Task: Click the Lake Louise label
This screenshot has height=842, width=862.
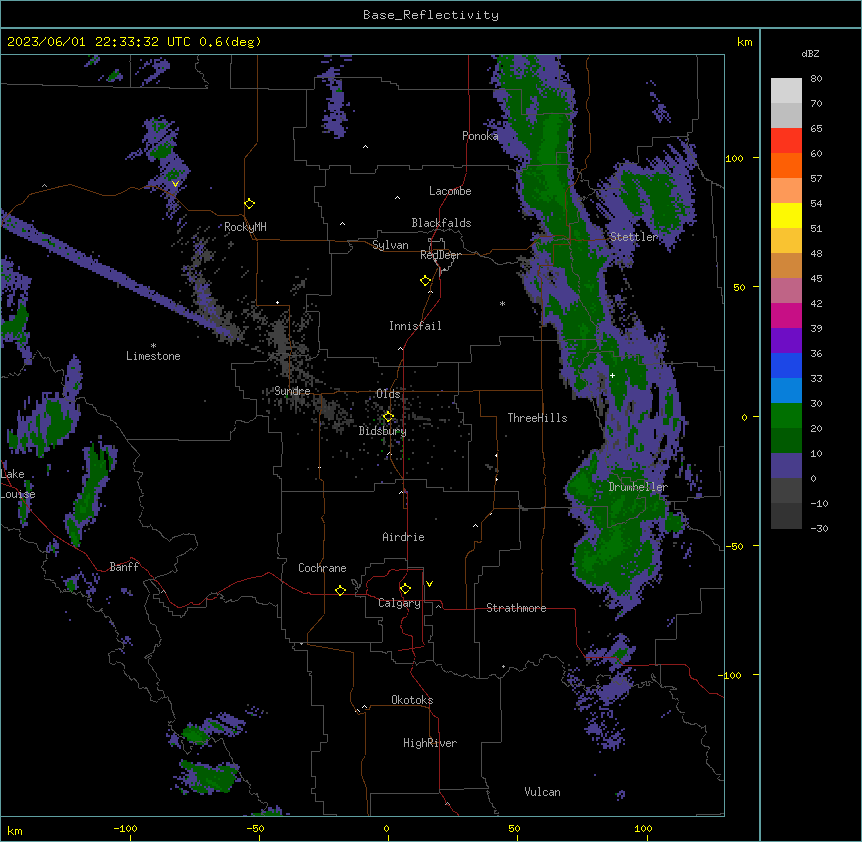Action: pyautogui.click(x=18, y=484)
